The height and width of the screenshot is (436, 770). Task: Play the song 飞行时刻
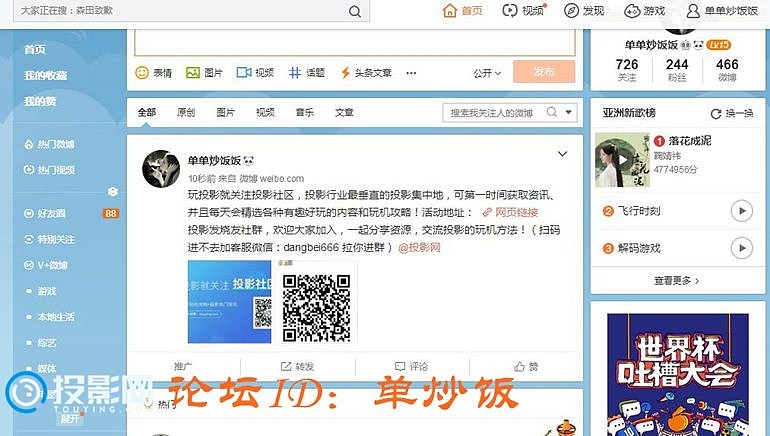click(x=741, y=211)
